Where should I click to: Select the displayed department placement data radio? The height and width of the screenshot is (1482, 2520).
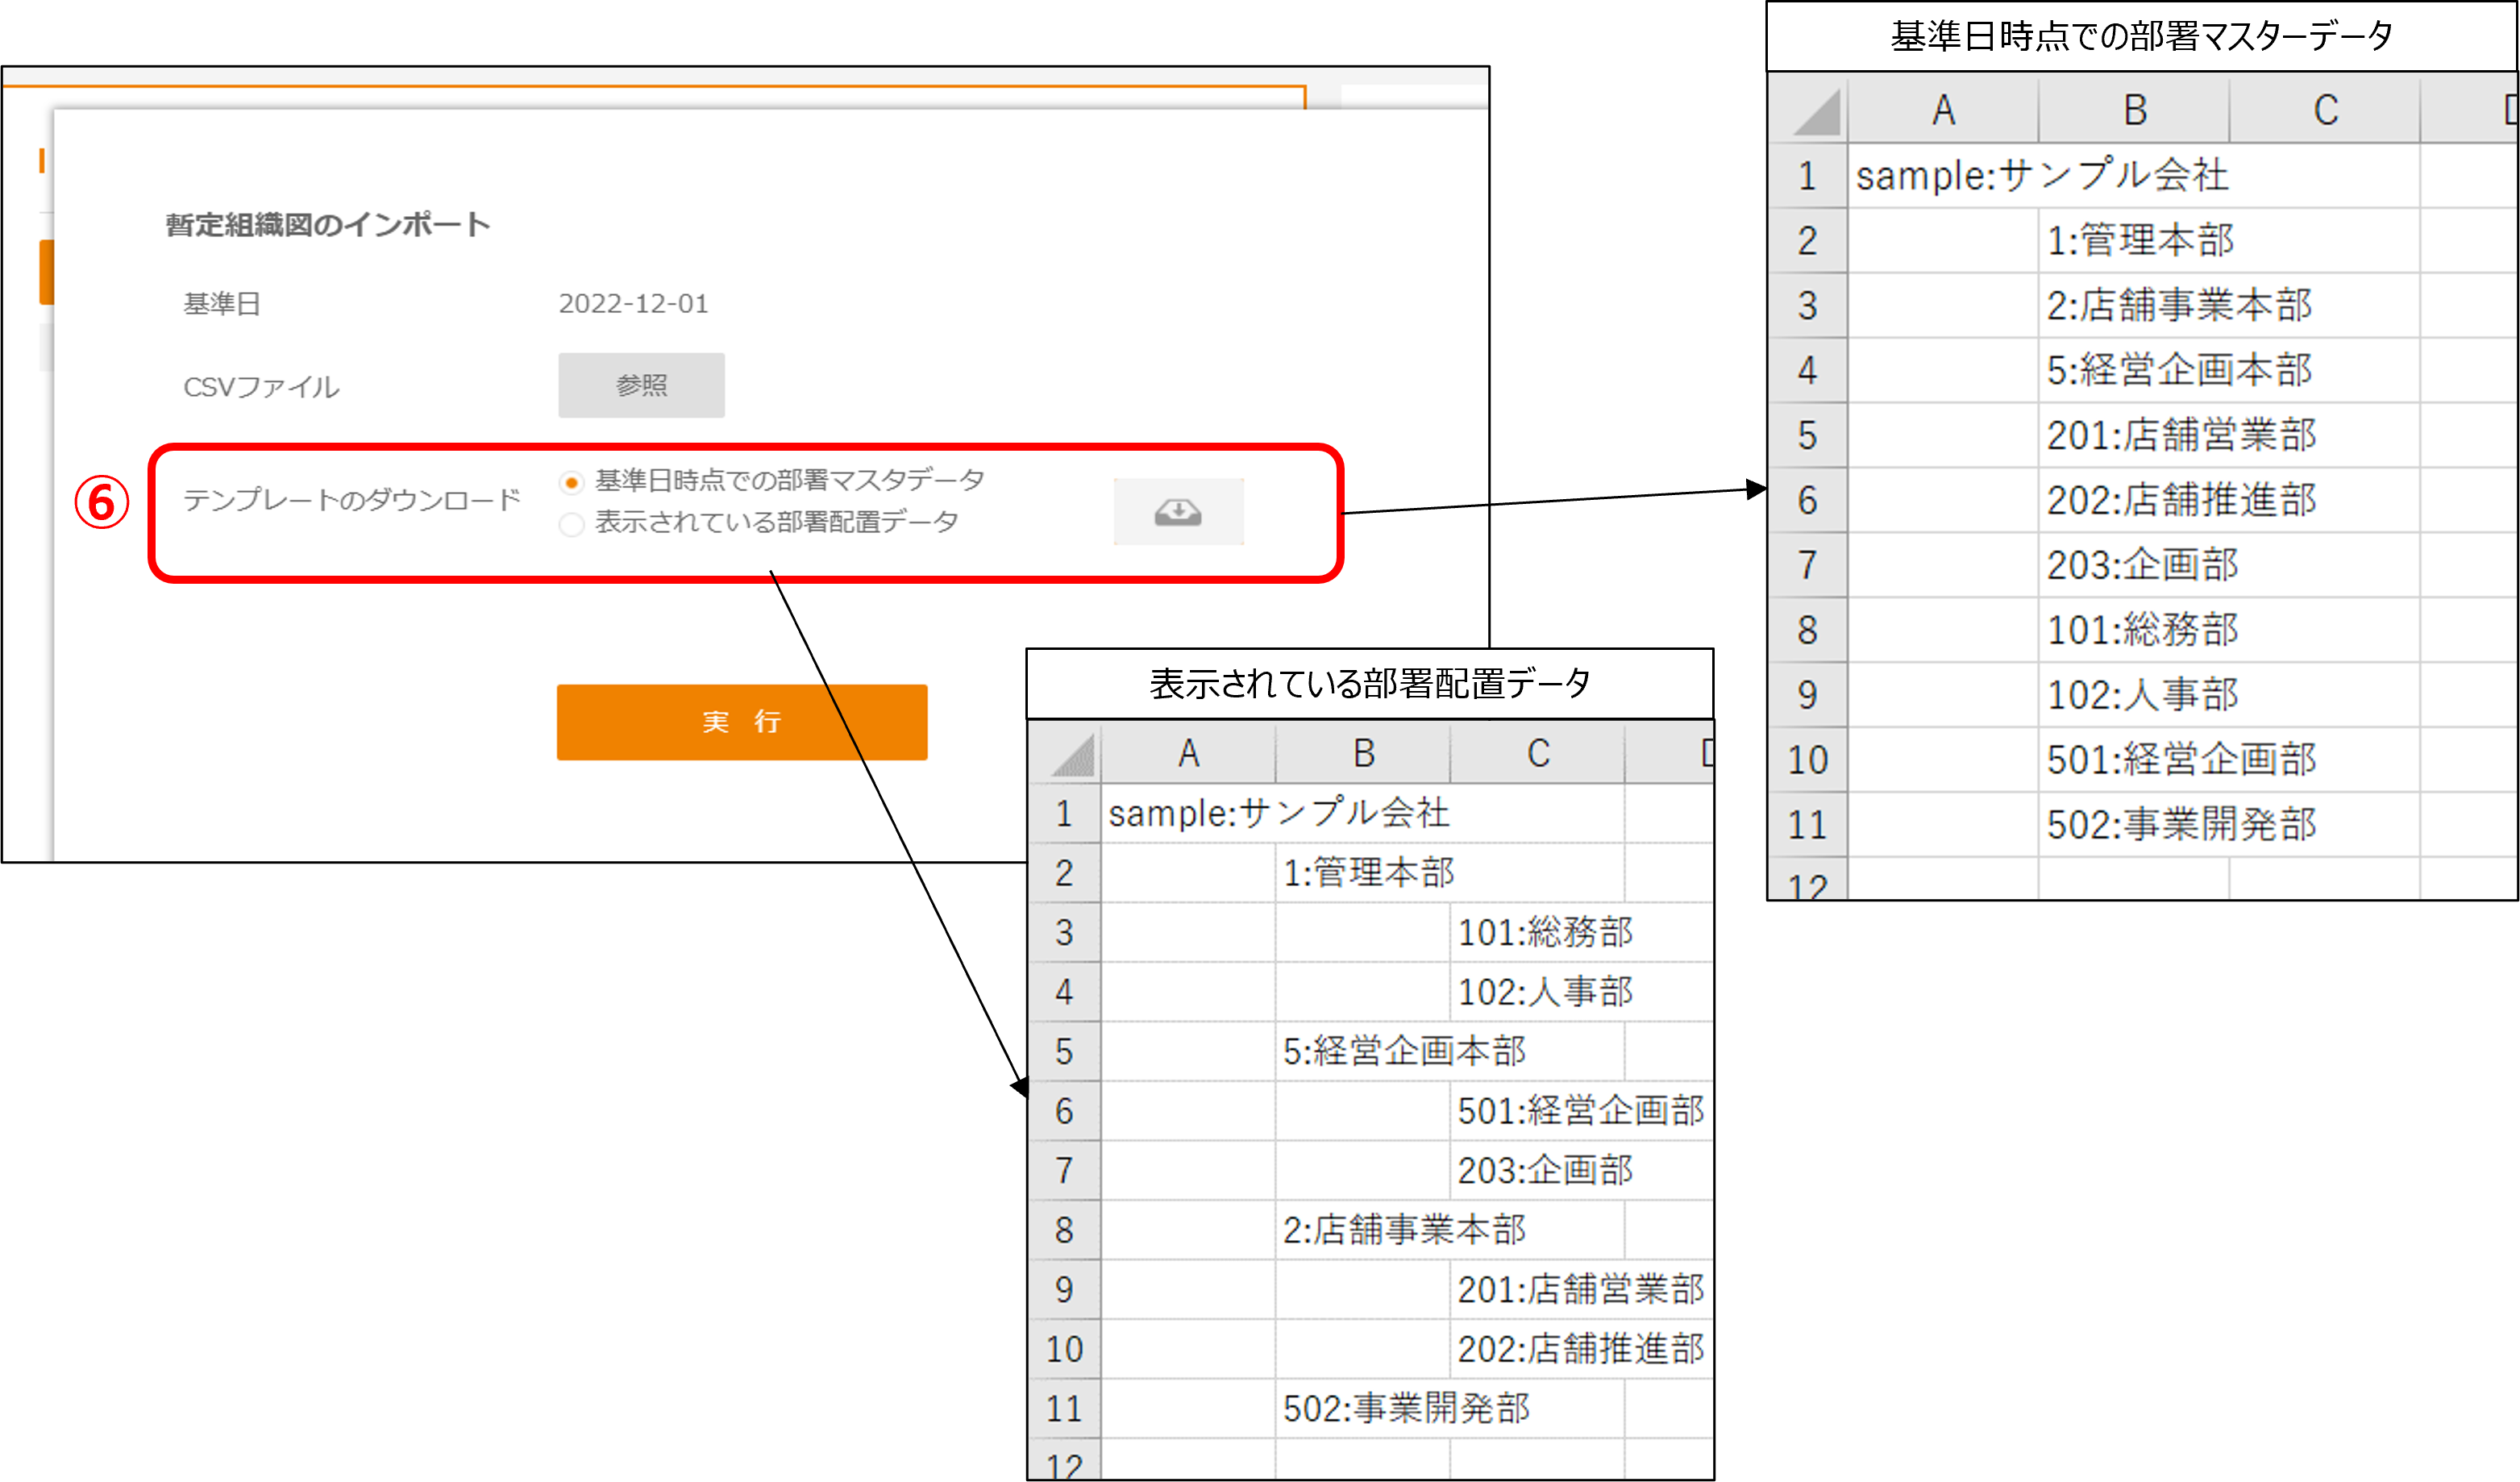click(571, 524)
